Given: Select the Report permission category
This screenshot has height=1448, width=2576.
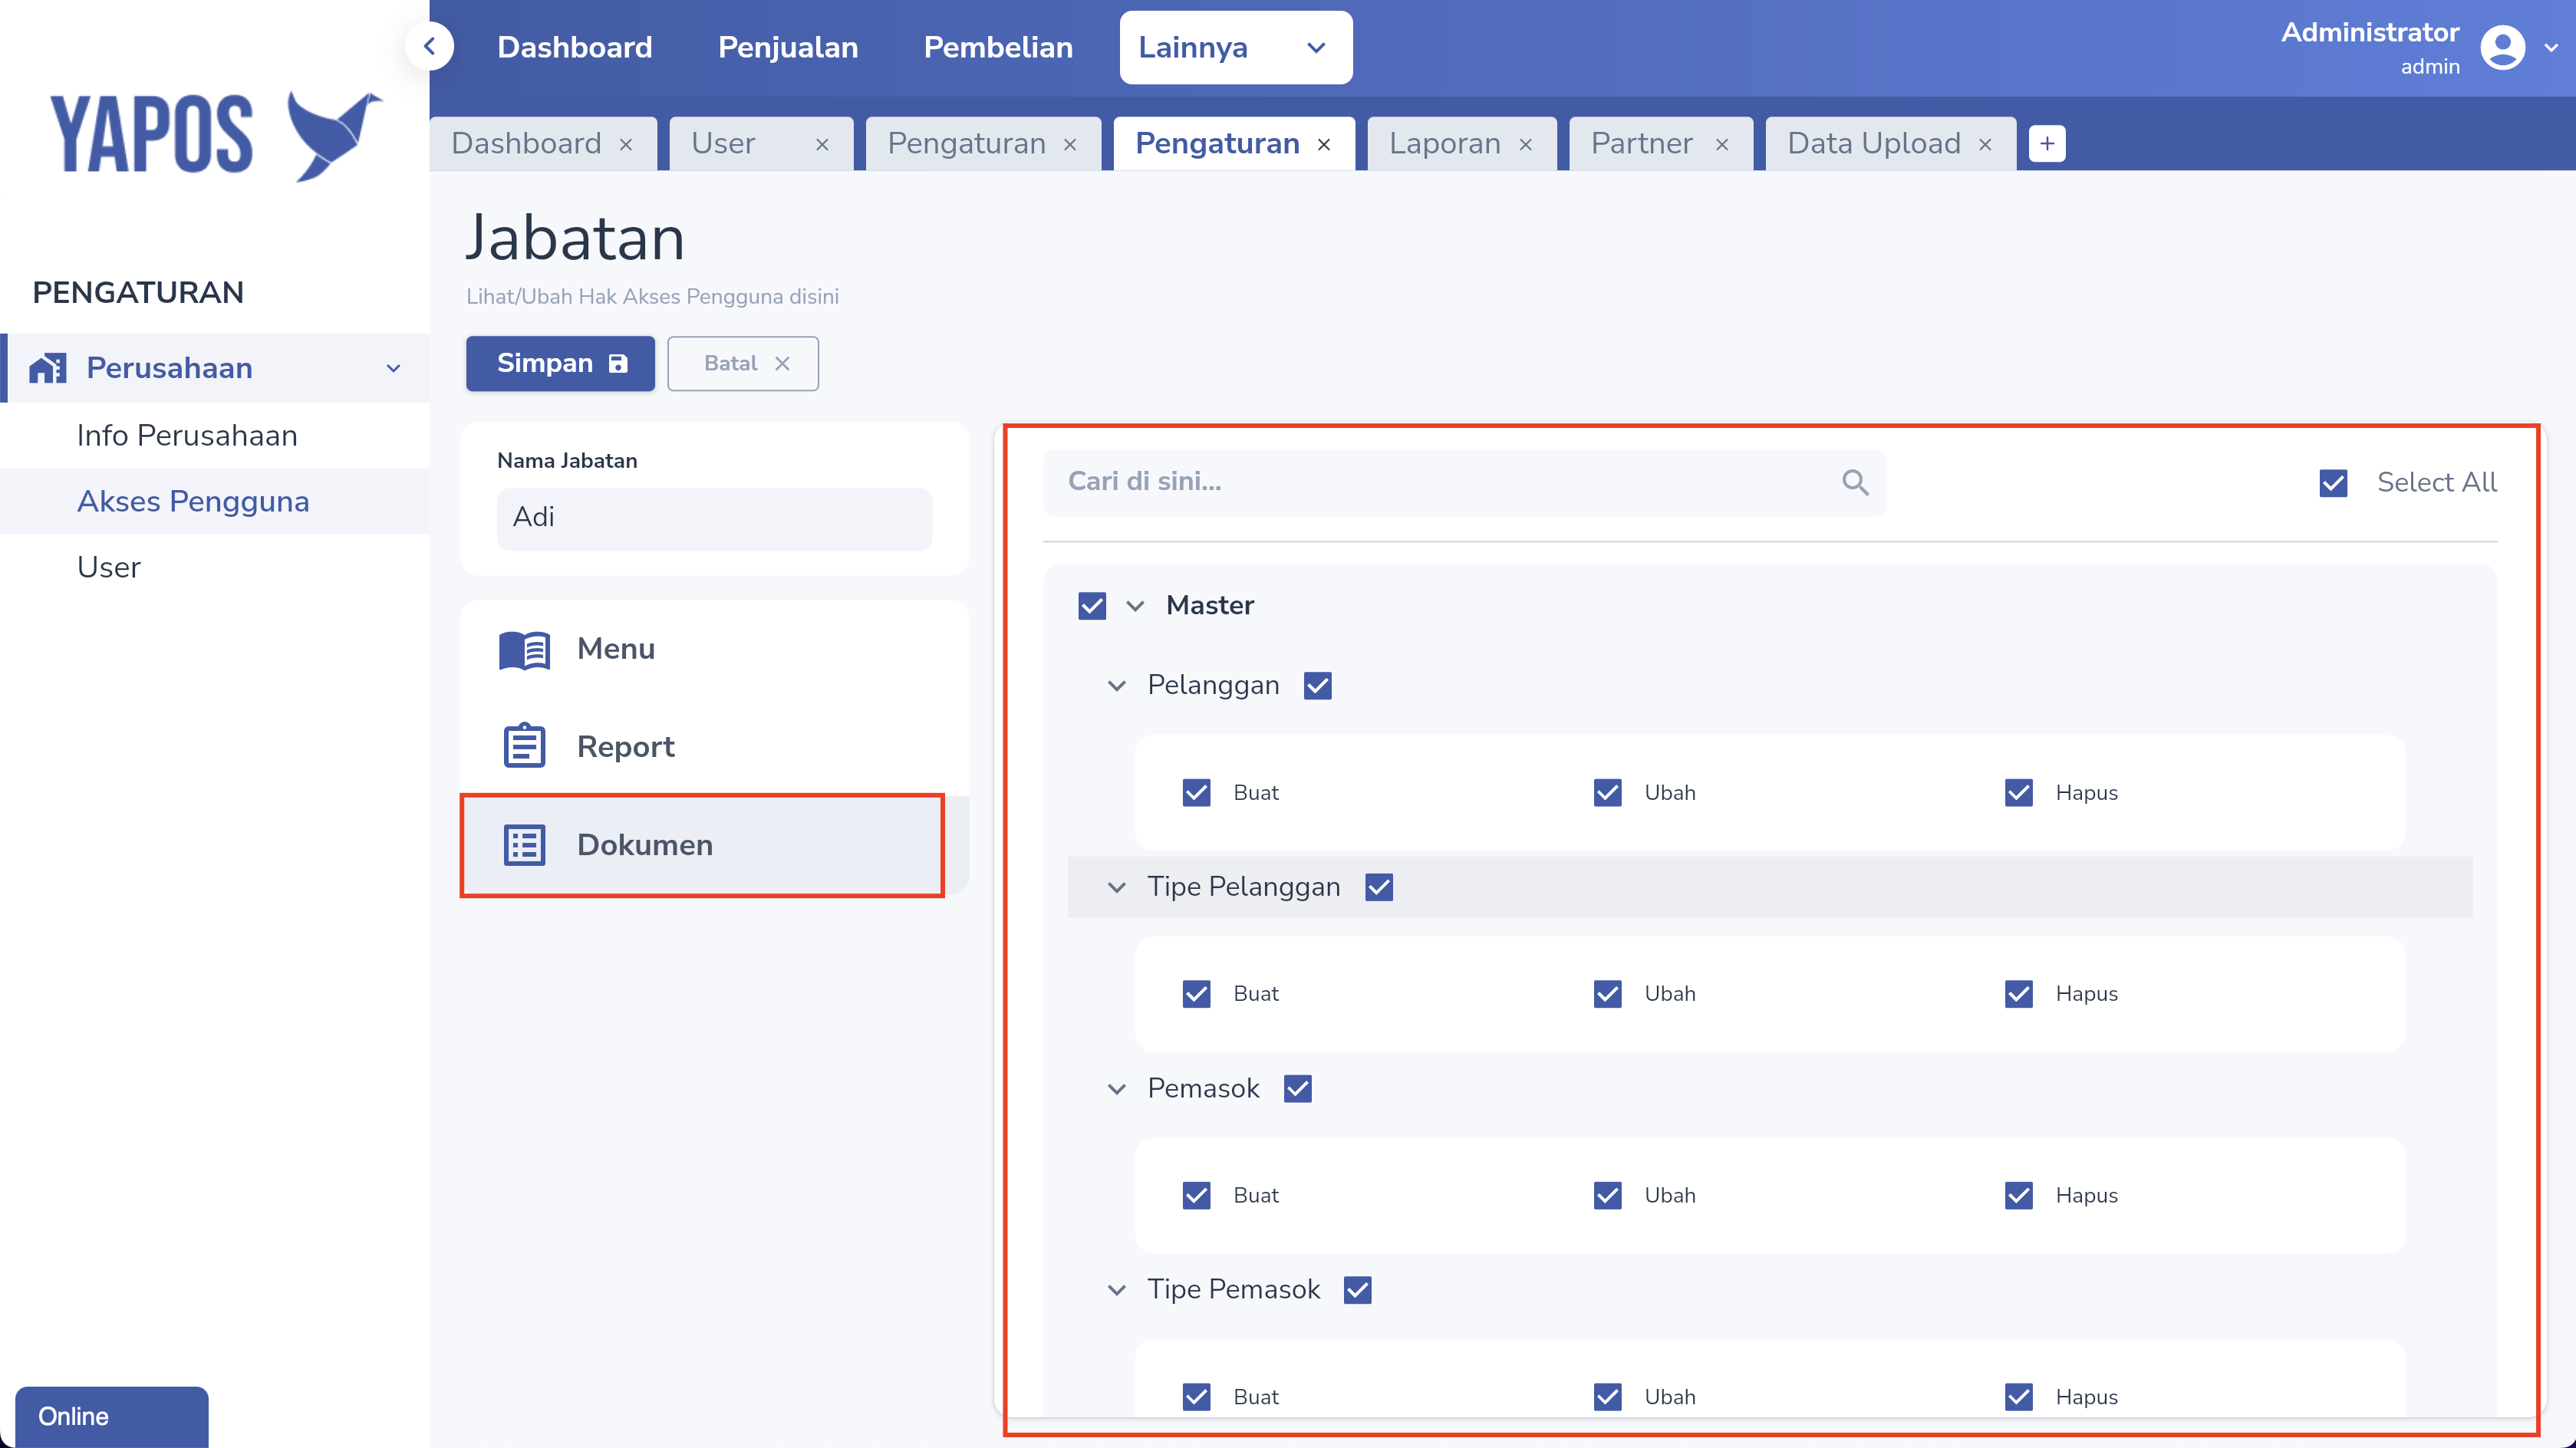Looking at the screenshot, I should 714,747.
